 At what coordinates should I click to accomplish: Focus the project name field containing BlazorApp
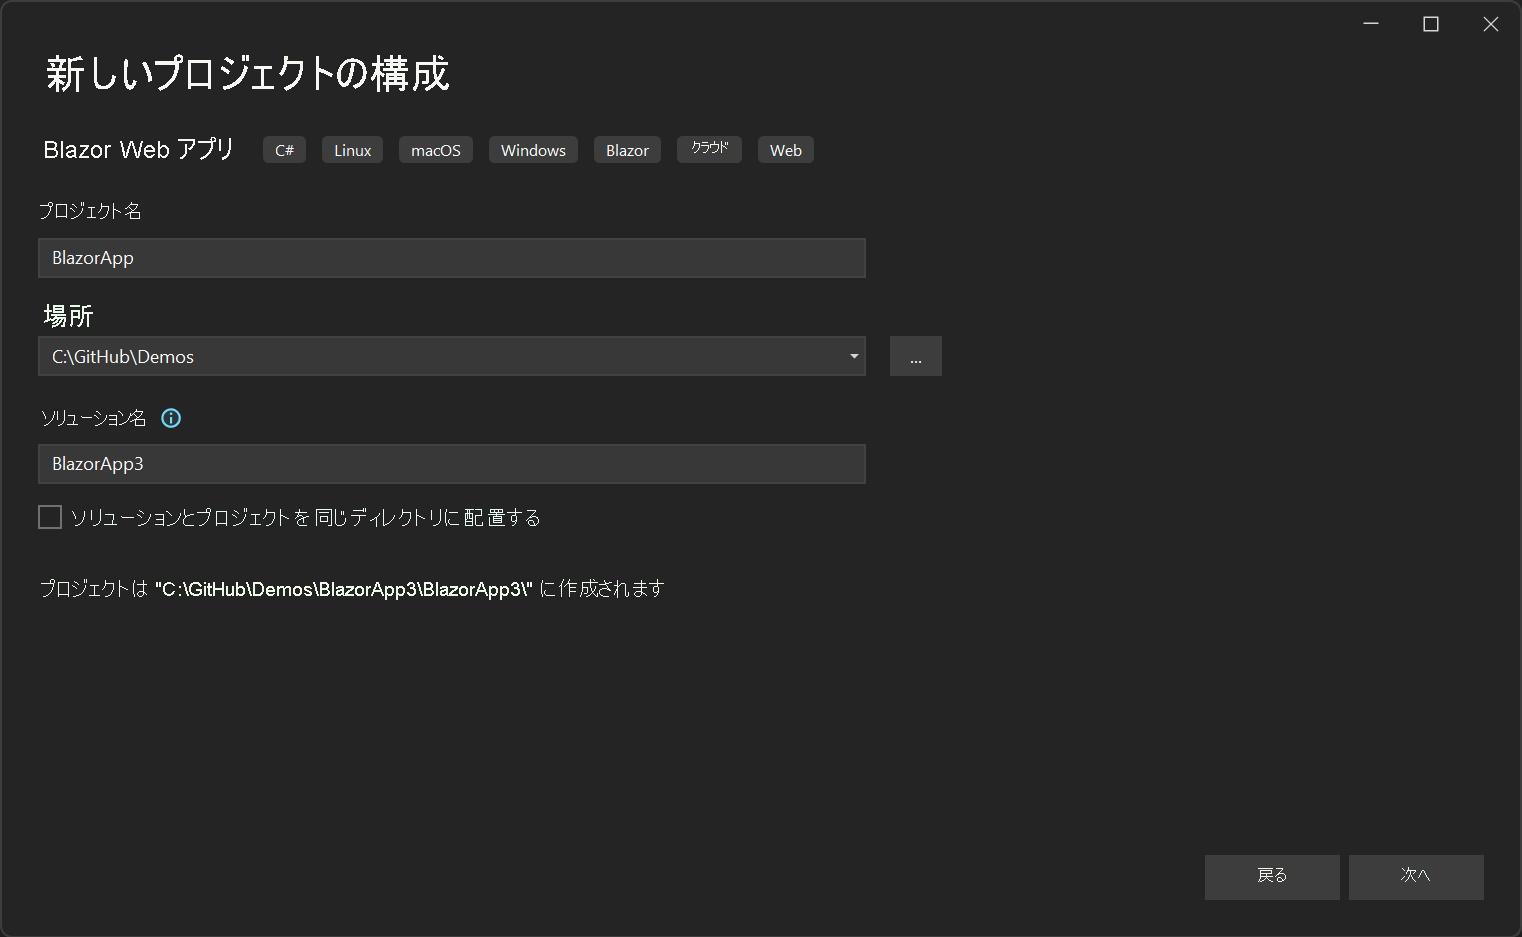452,258
